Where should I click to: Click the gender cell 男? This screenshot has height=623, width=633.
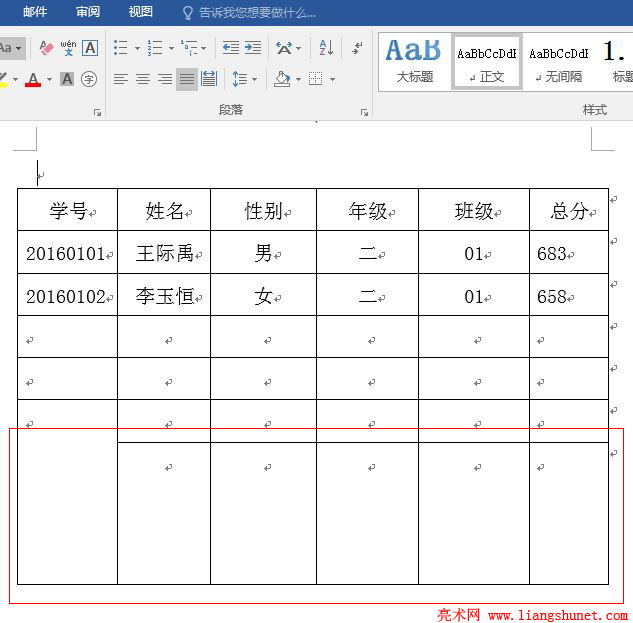[x=264, y=253]
